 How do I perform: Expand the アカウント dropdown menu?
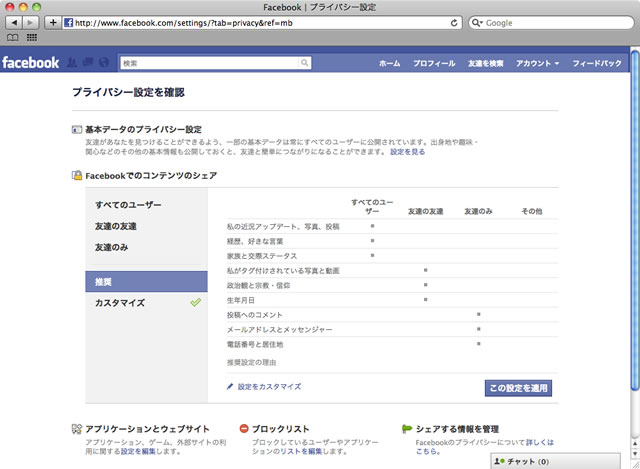pos(538,63)
